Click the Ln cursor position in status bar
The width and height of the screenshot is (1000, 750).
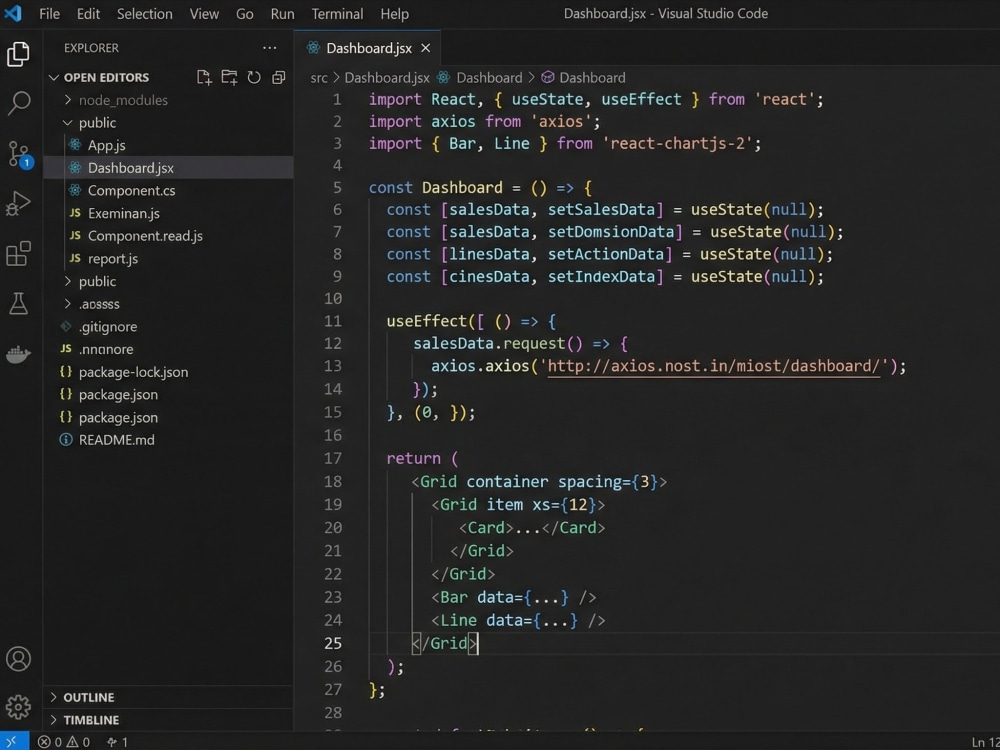(985, 742)
